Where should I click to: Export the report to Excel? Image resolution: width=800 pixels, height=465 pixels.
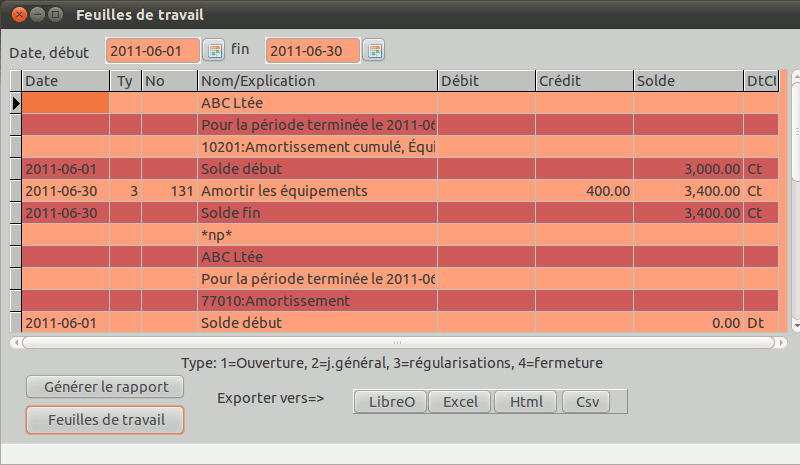(x=460, y=401)
